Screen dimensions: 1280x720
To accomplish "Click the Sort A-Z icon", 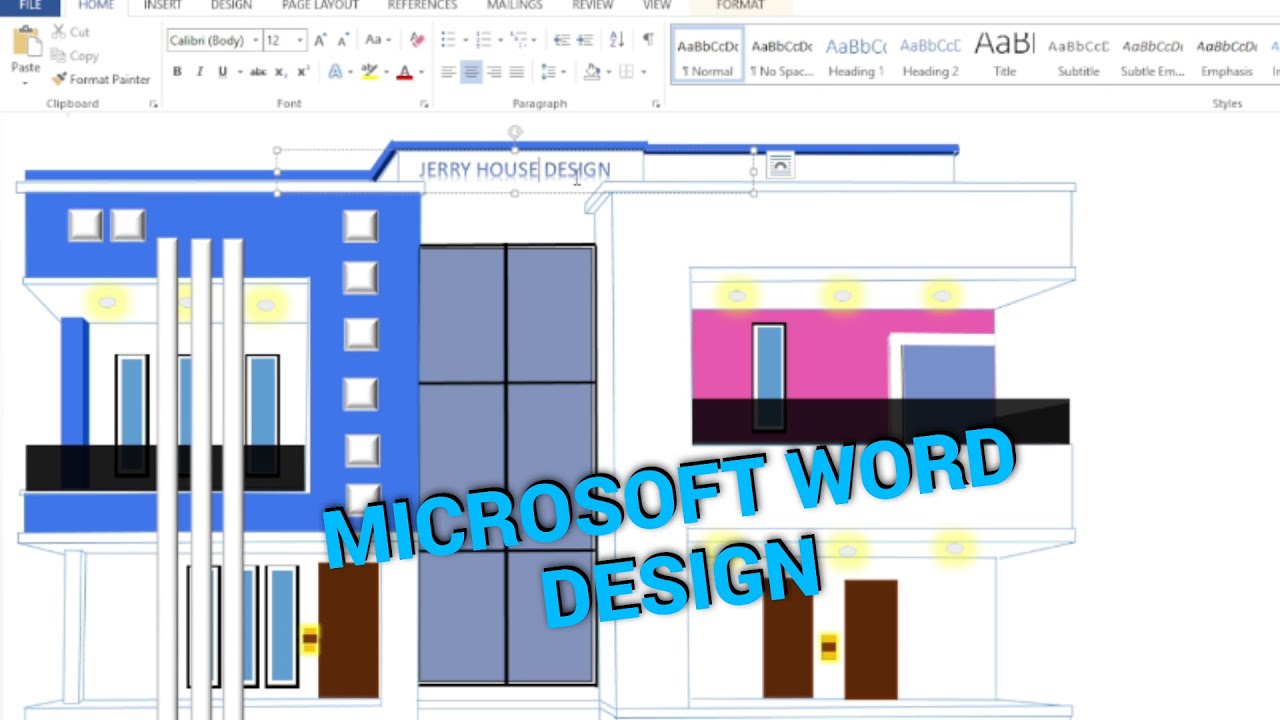I will click(617, 40).
